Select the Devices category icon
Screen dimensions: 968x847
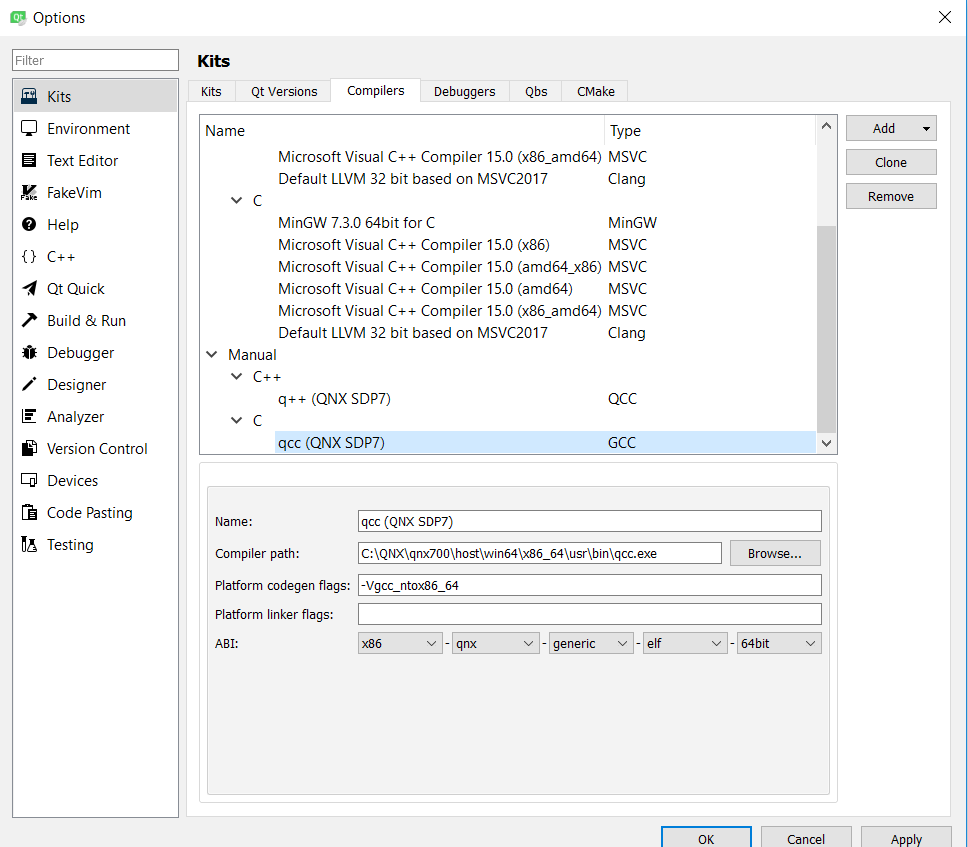click(x=29, y=480)
